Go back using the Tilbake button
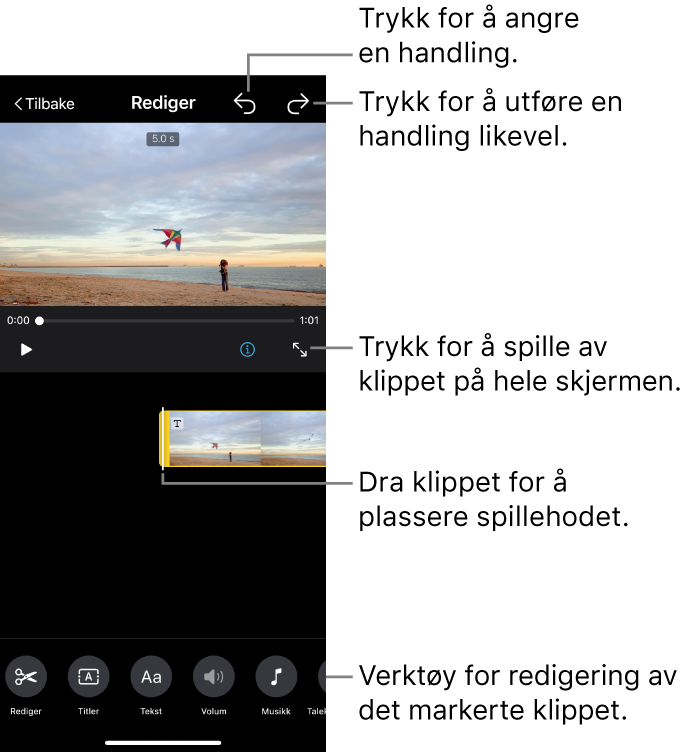The height and width of the screenshot is (753, 689). (44, 104)
